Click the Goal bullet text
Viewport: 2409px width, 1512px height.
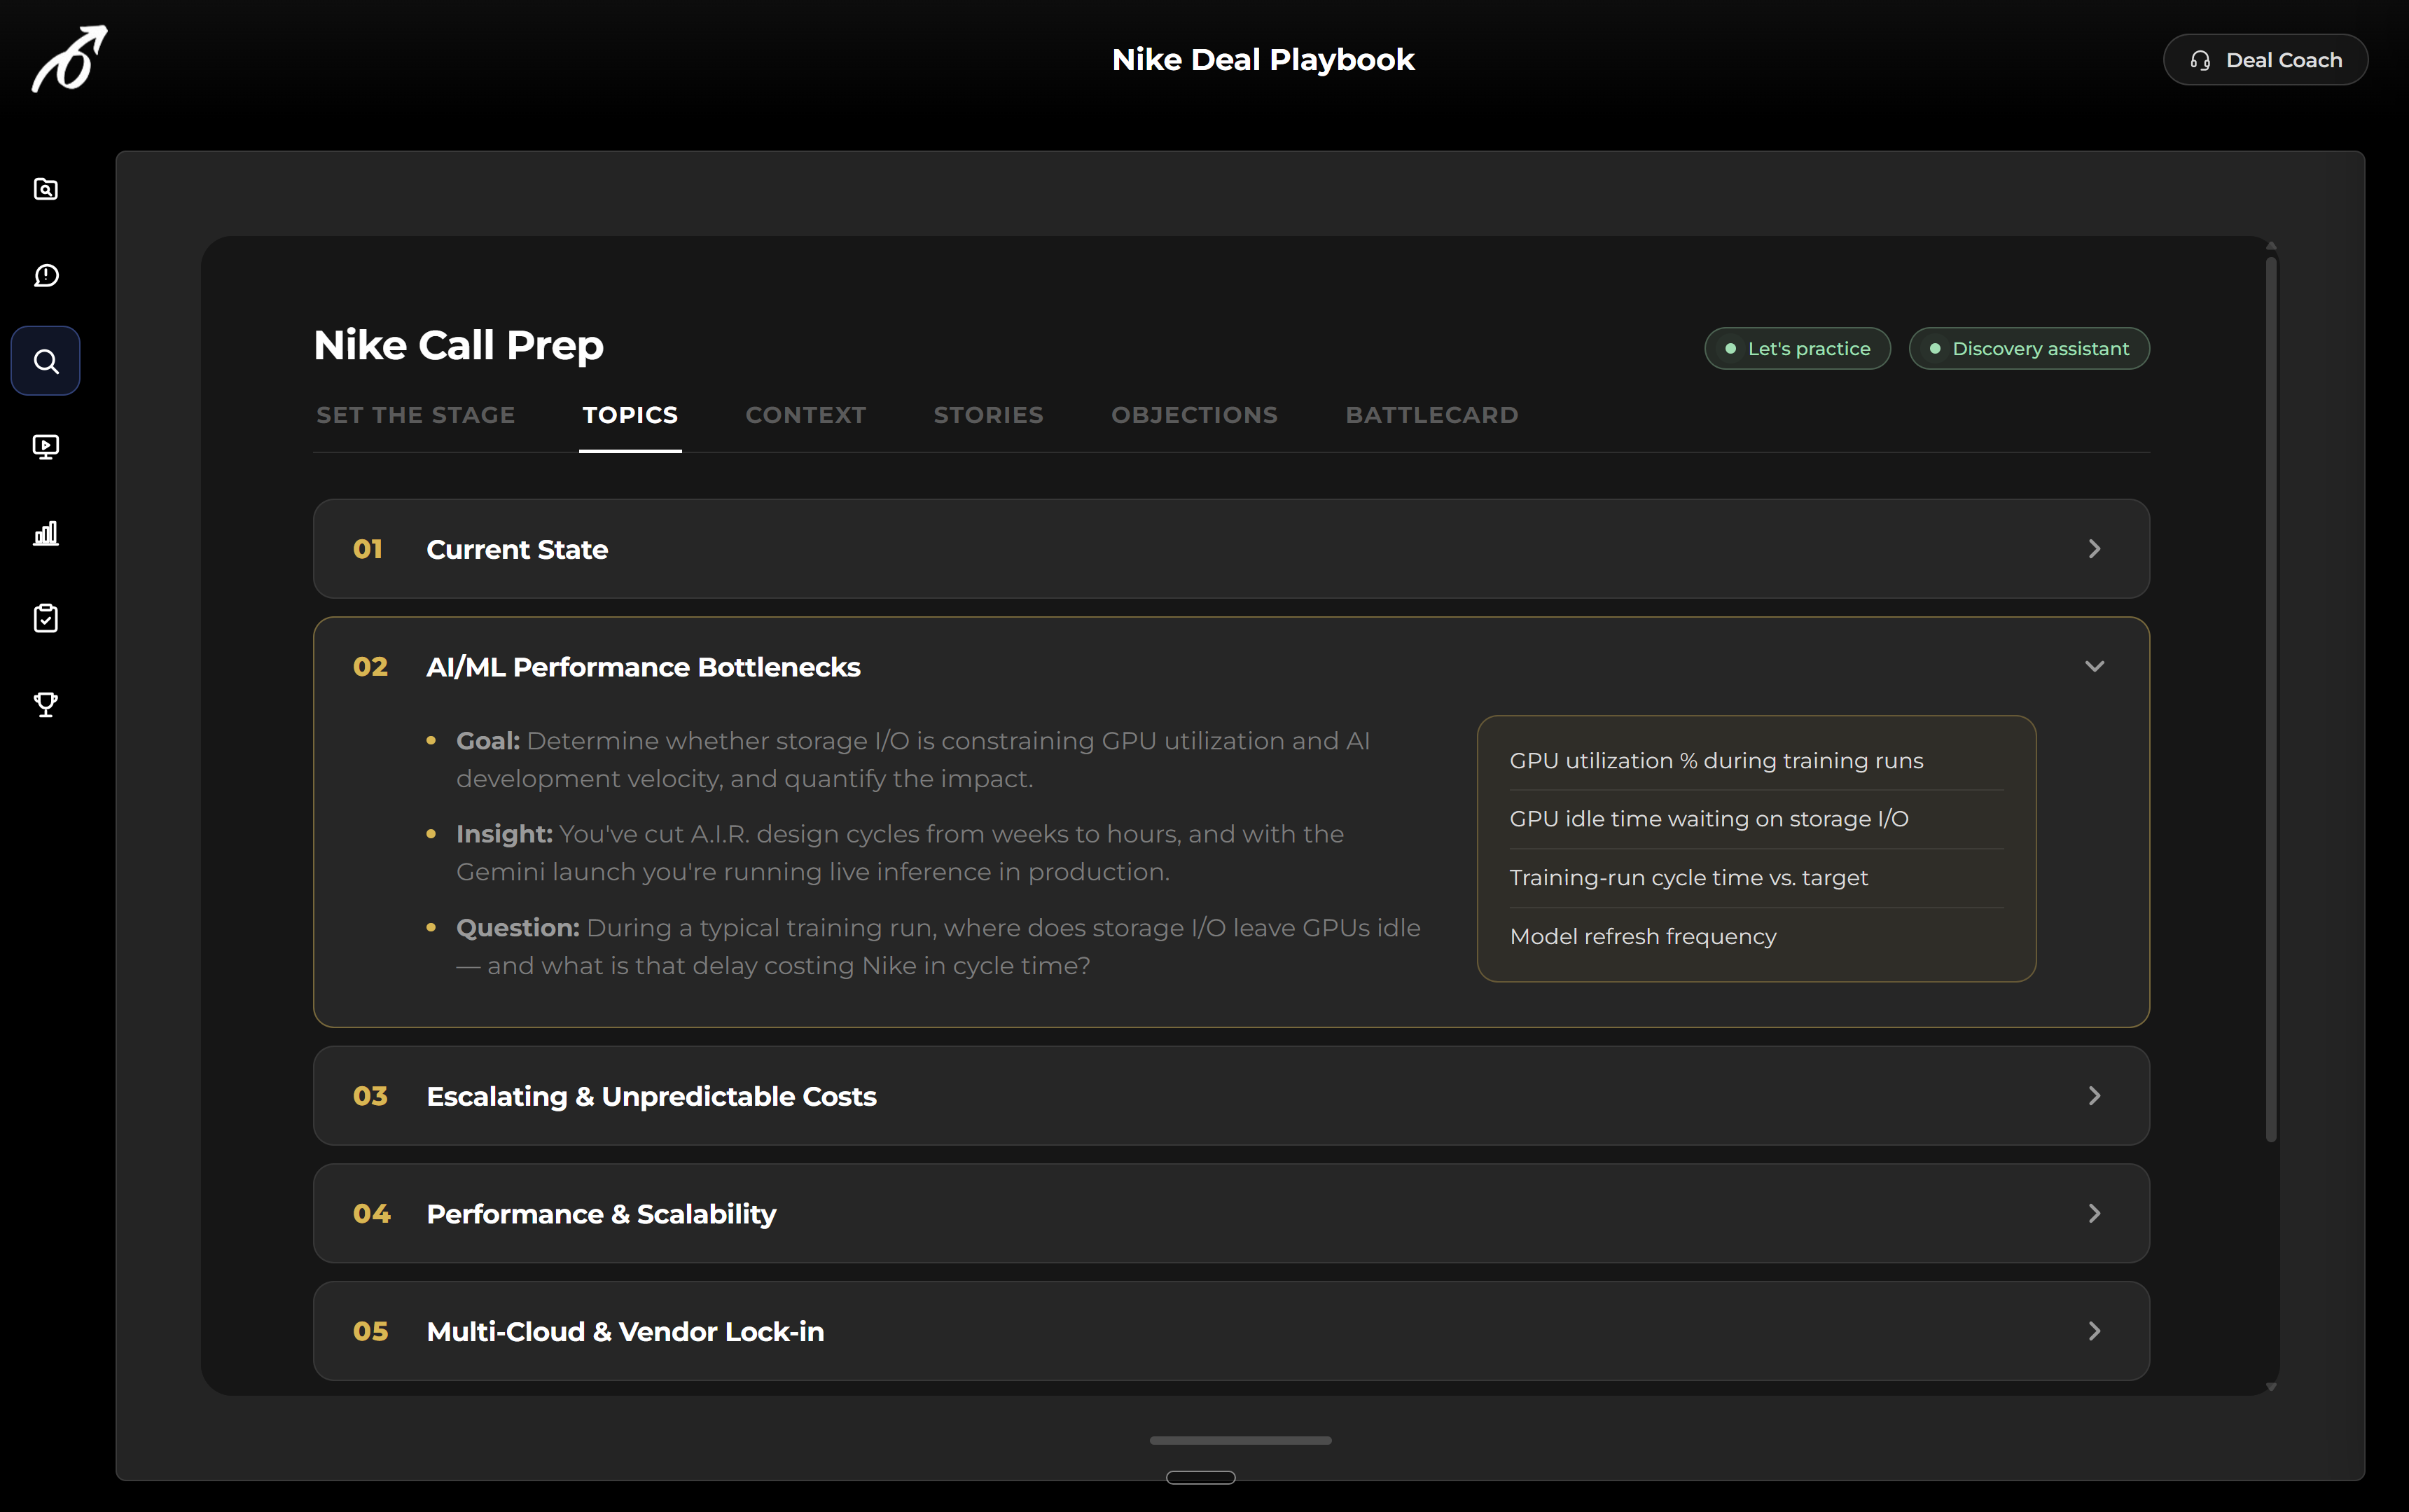click(912, 760)
